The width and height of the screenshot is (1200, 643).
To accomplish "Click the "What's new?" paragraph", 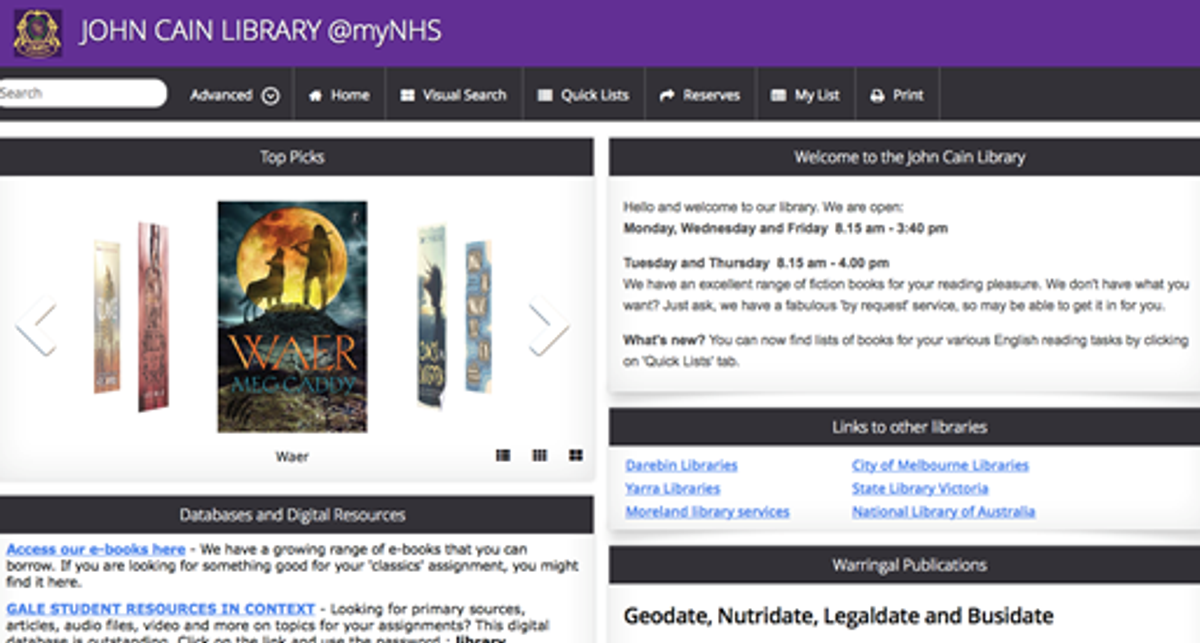I will [x=905, y=350].
